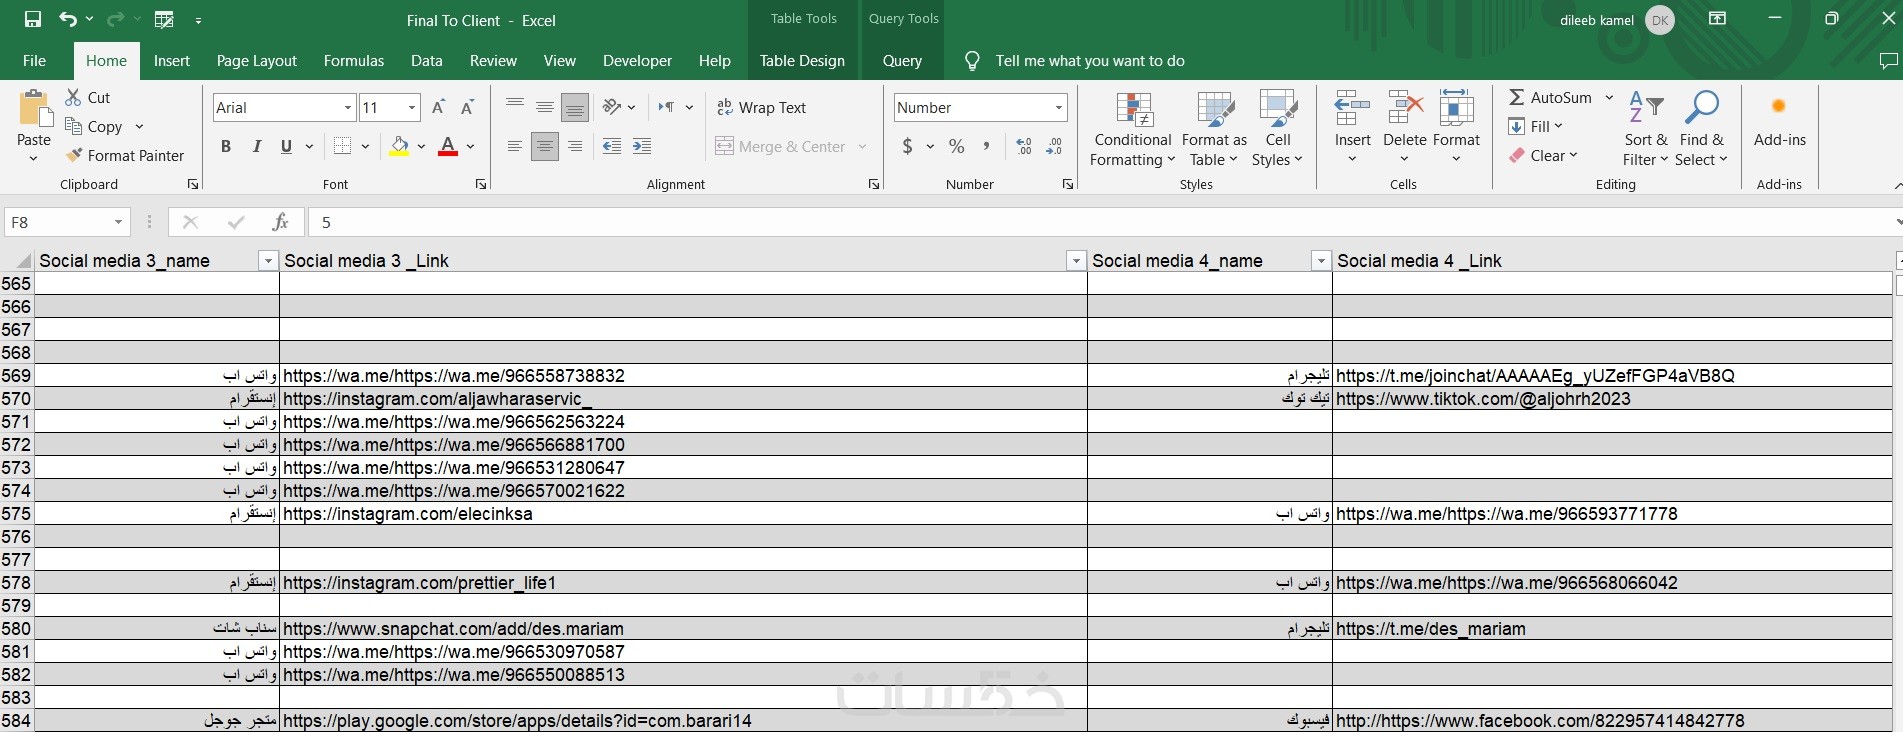Click the Undo arrow icon
Screen dimensions: 1903x732
pos(67,20)
